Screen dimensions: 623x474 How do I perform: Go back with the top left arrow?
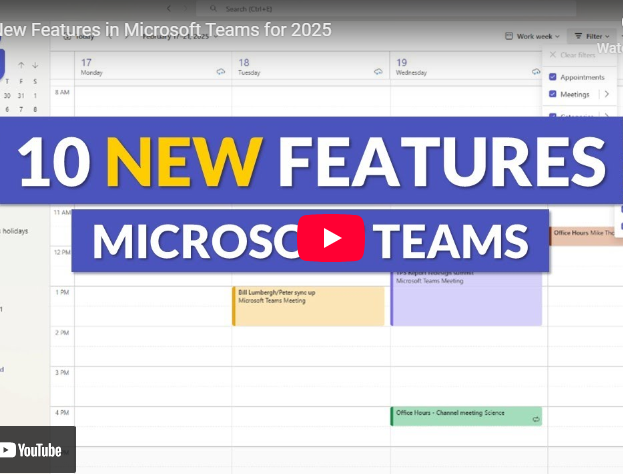tap(169, 8)
